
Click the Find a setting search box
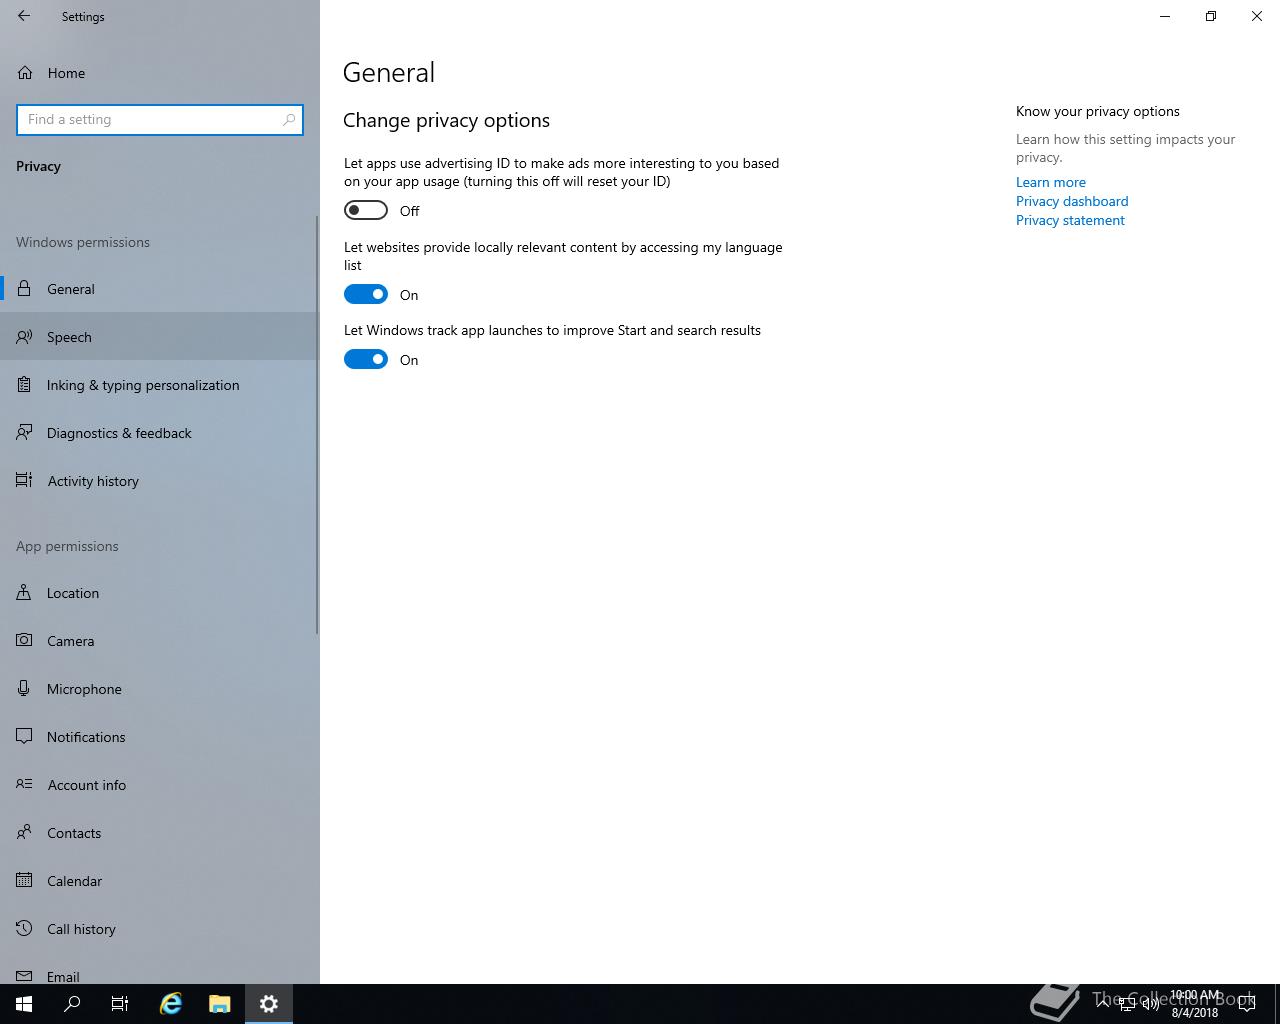[160, 119]
